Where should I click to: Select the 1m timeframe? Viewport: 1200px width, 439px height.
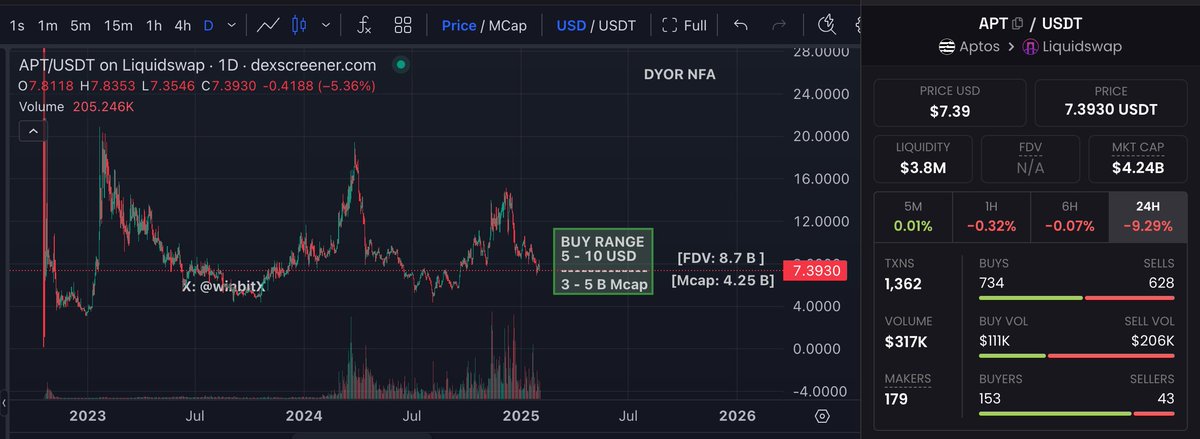click(x=47, y=25)
